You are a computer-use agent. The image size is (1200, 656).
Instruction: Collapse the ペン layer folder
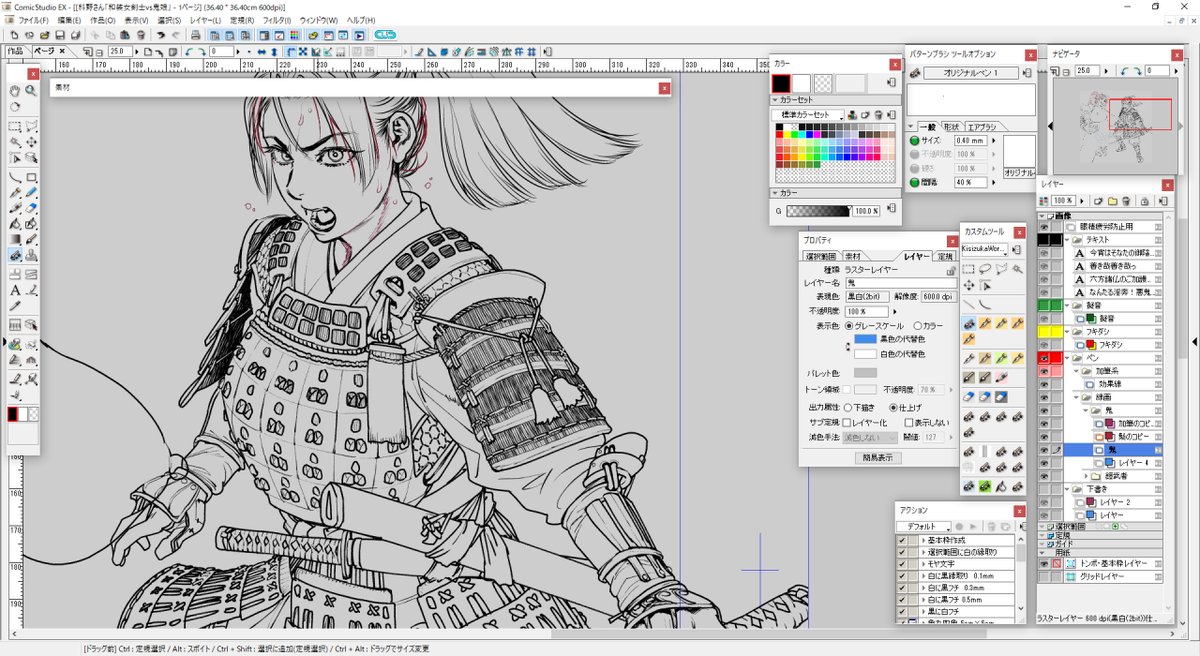[x=1068, y=357]
